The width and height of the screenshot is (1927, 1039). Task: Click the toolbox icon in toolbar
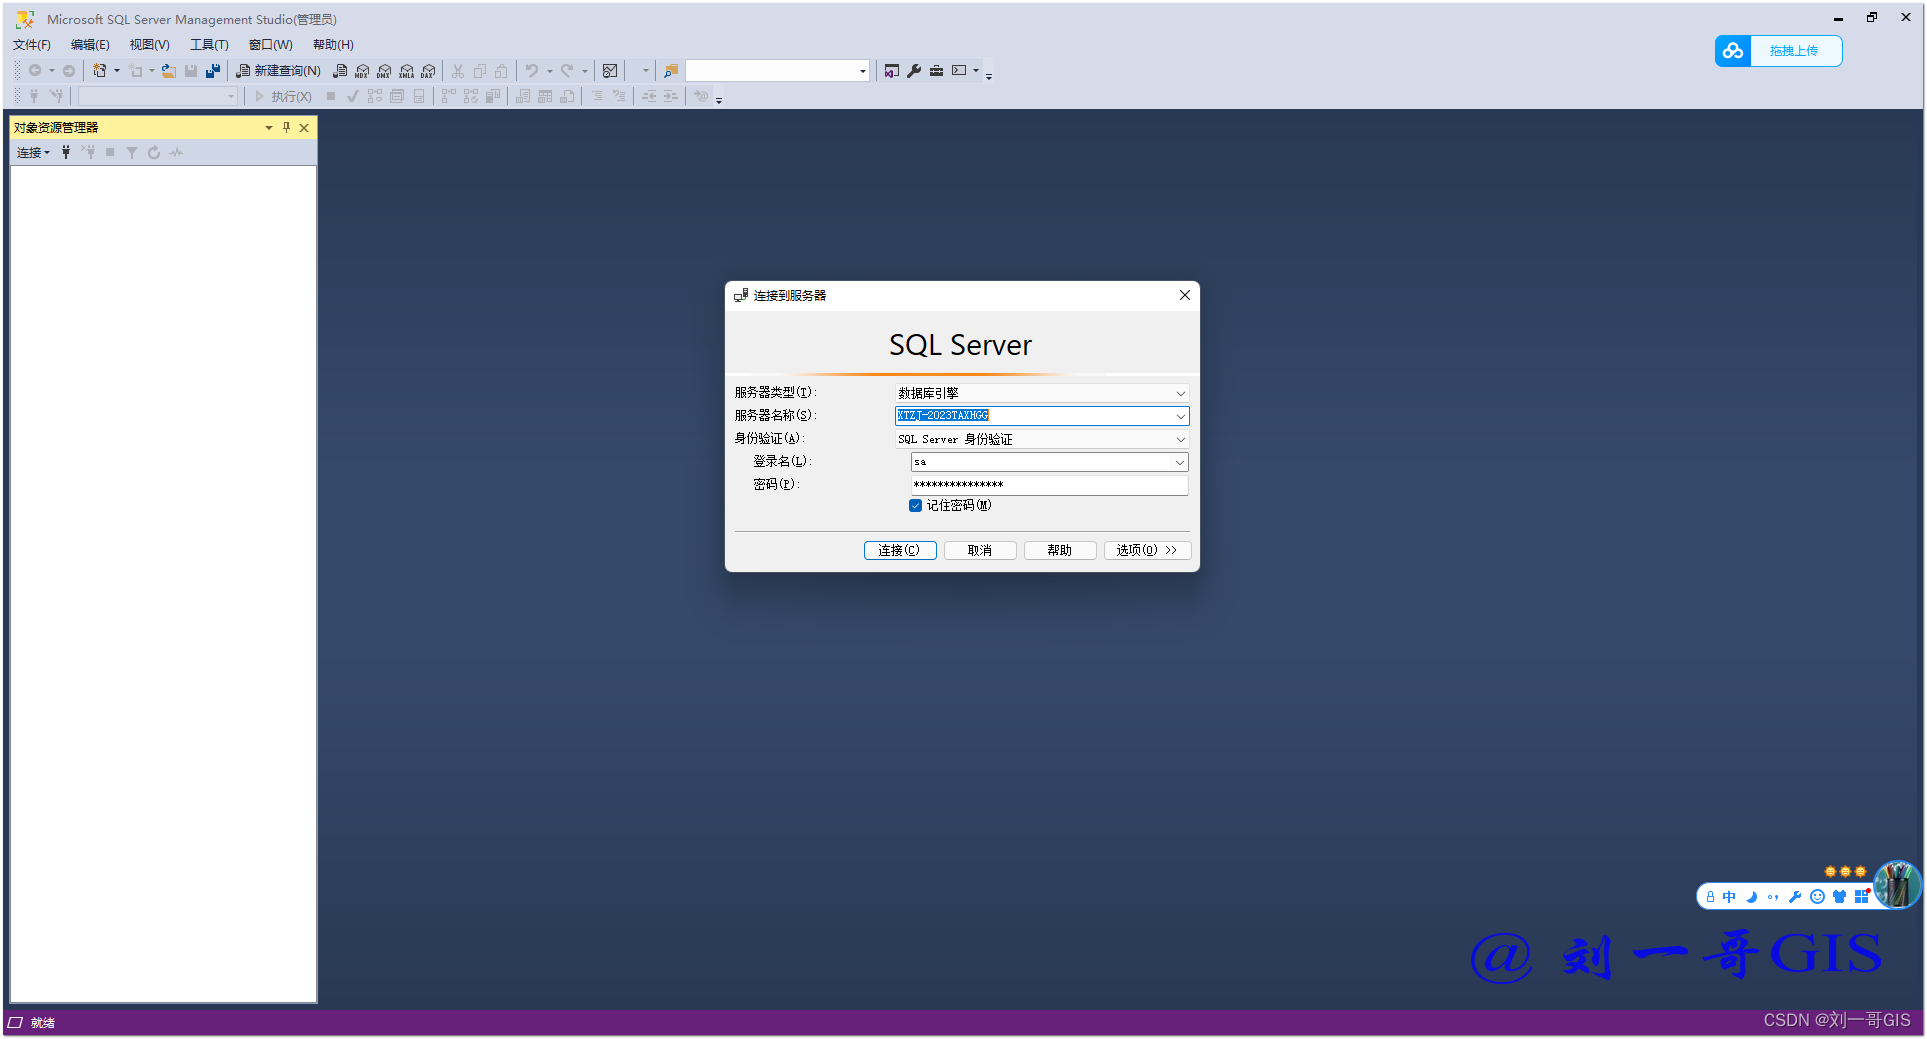(x=936, y=71)
